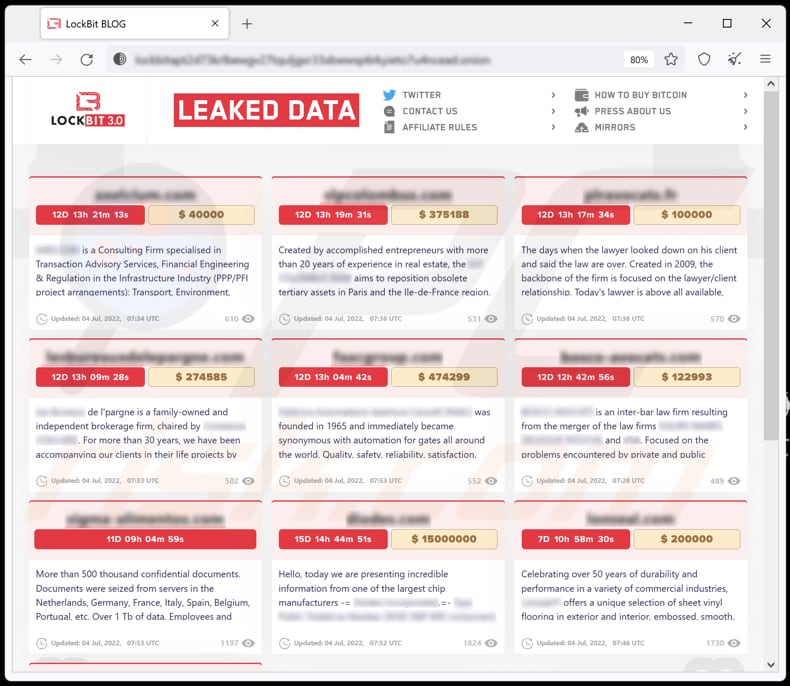Open the CONTACT US menu link
This screenshot has width=790, height=686.
[430, 111]
